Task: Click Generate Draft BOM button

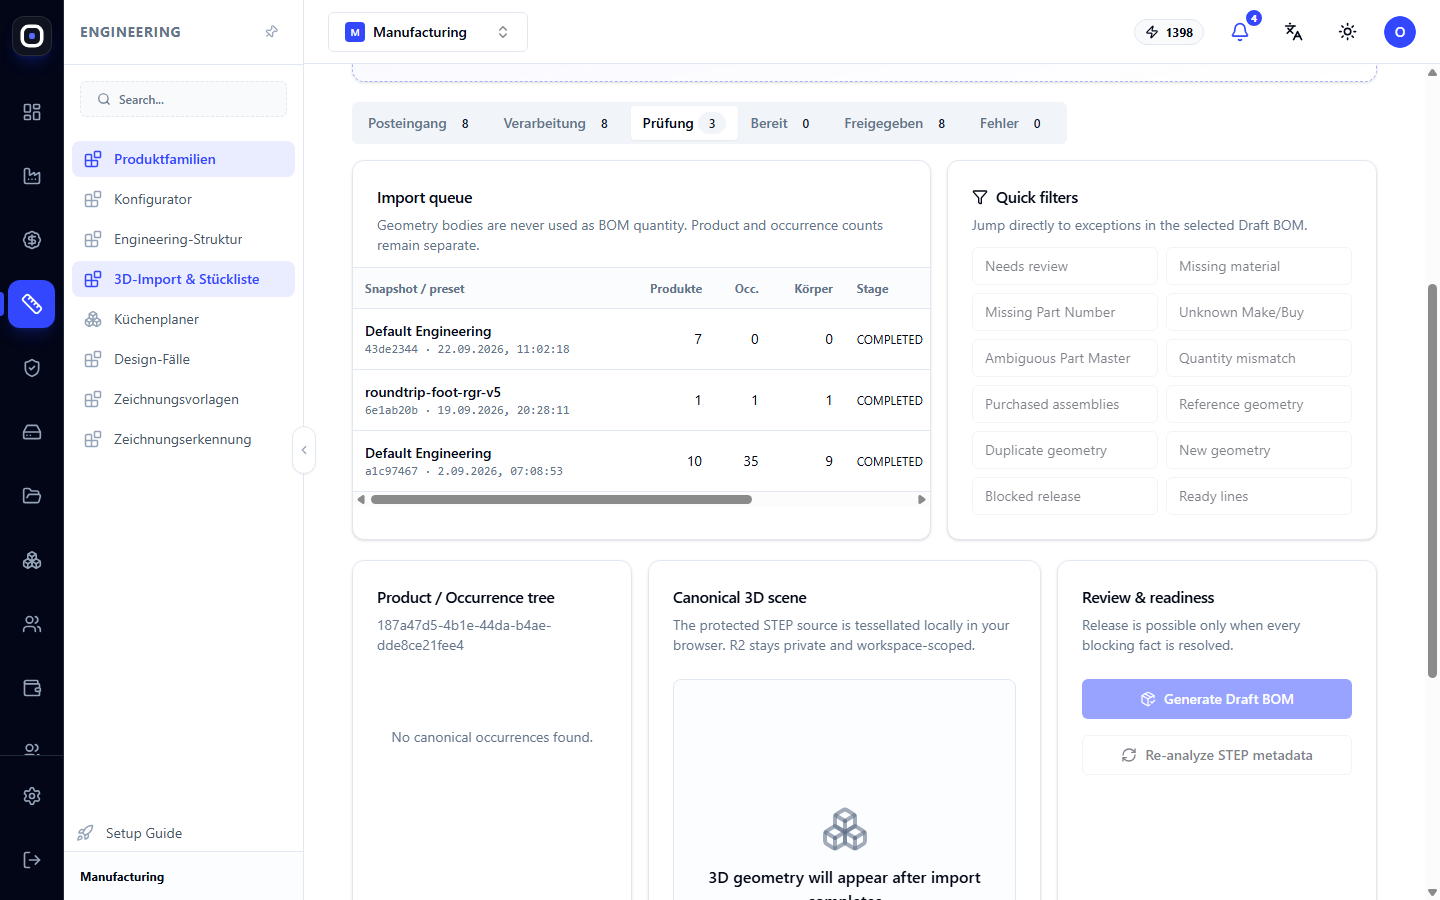Action: [1217, 699]
